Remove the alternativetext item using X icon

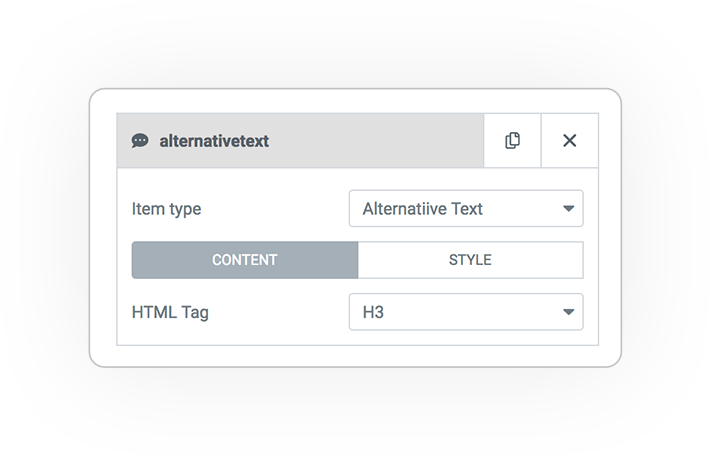point(570,141)
